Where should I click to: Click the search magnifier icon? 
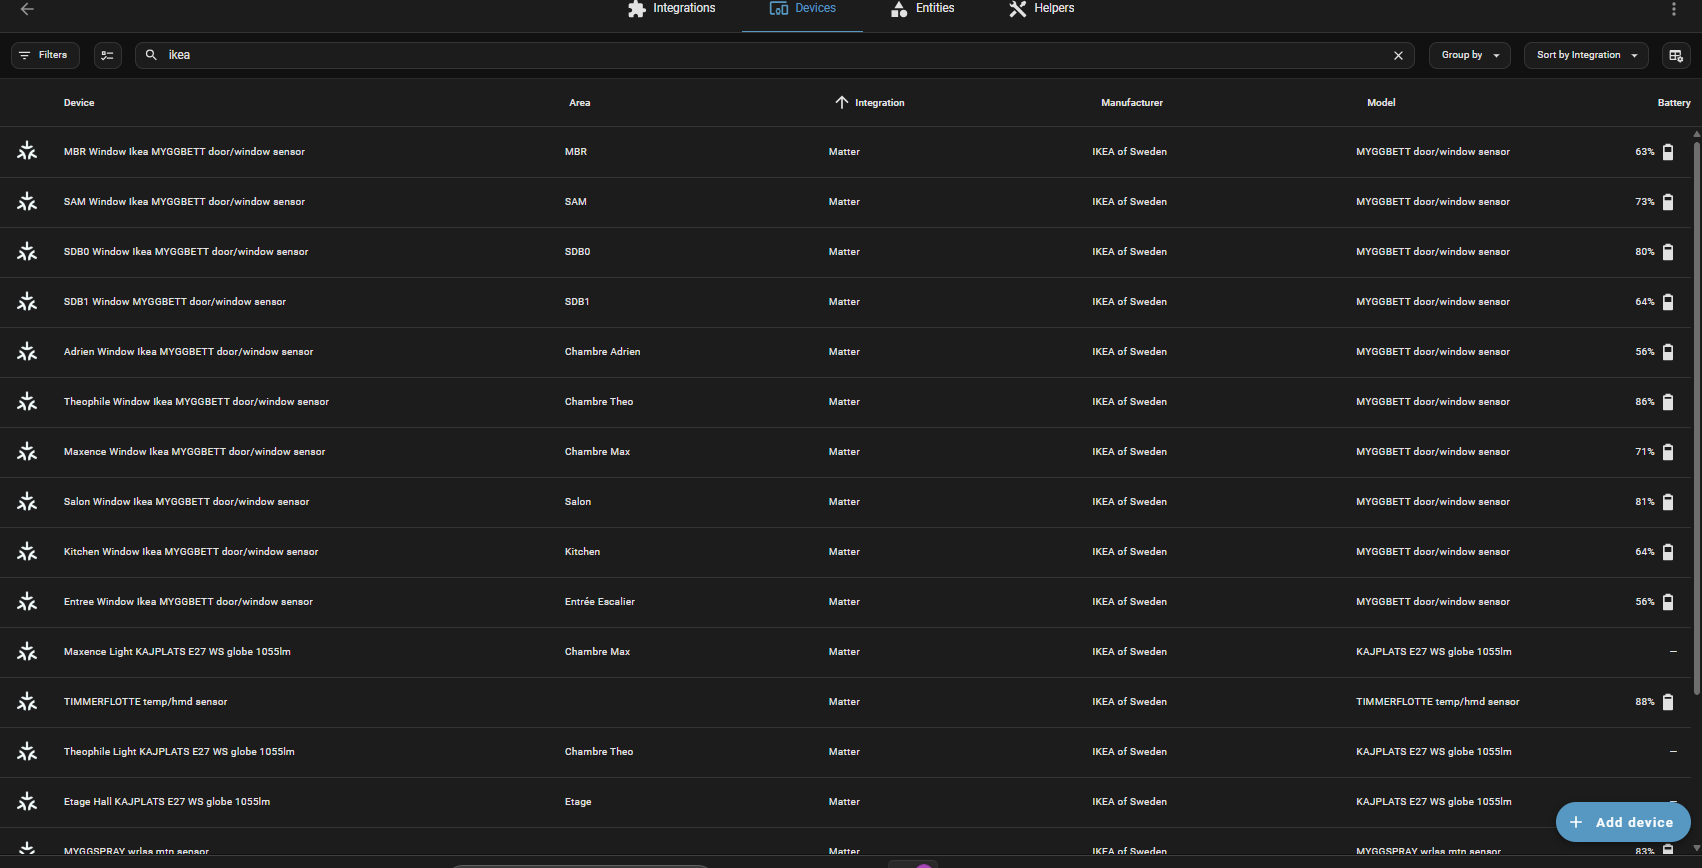pos(151,55)
